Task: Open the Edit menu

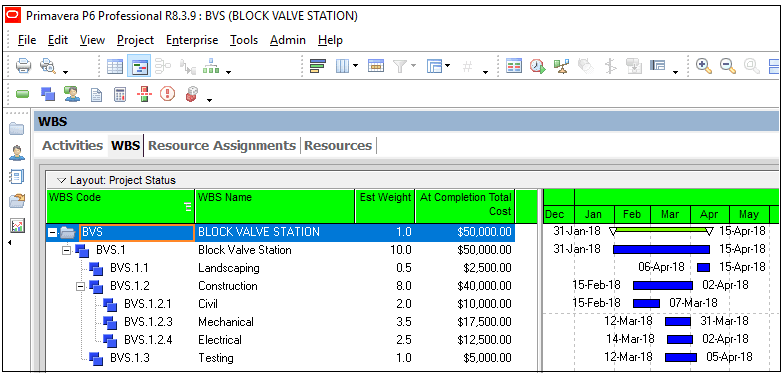Action: point(58,40)
